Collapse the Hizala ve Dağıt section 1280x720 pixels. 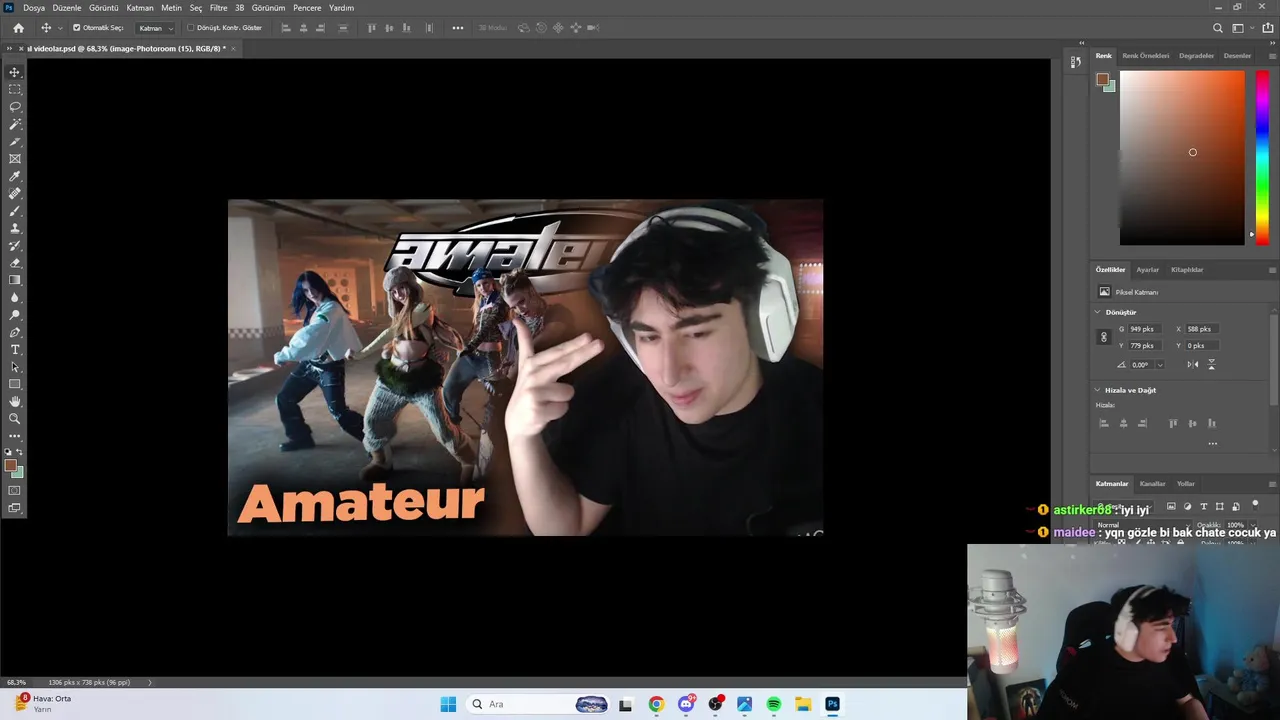click(1097, 390)
